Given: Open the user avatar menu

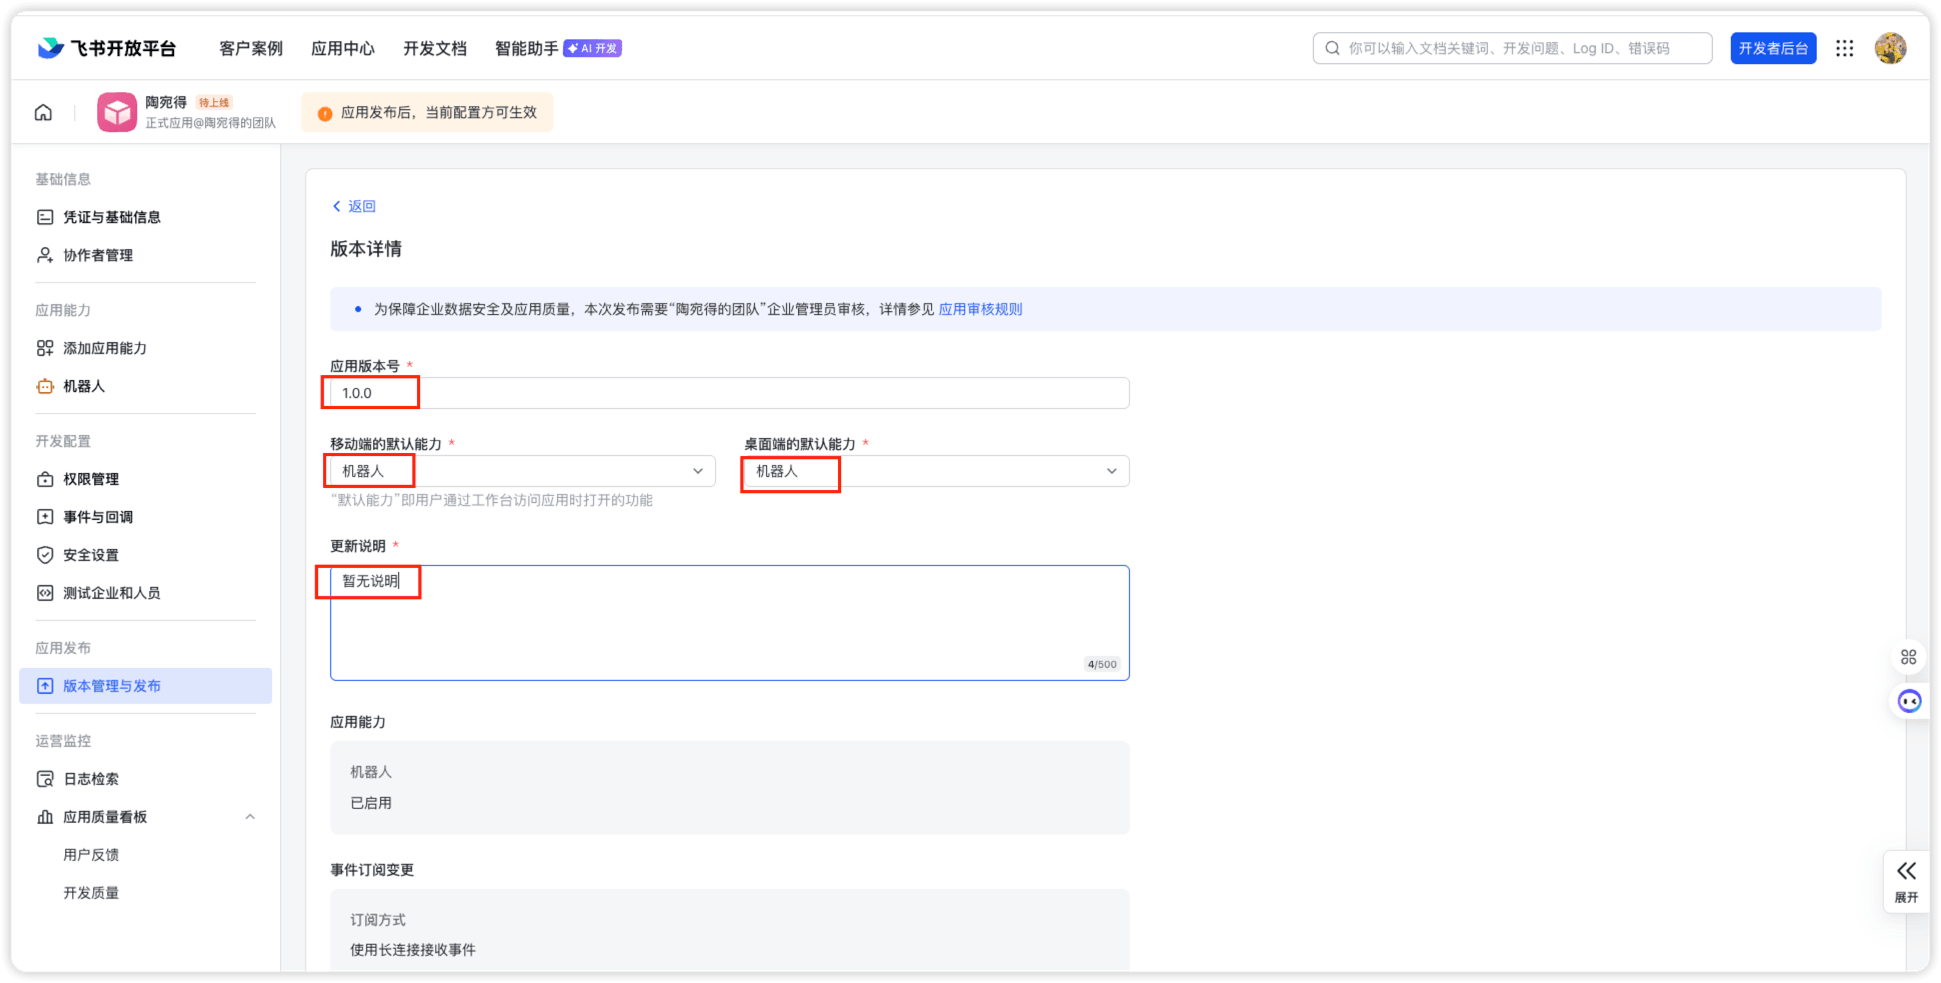Looking at the screenshot, I should point(1890,48).
